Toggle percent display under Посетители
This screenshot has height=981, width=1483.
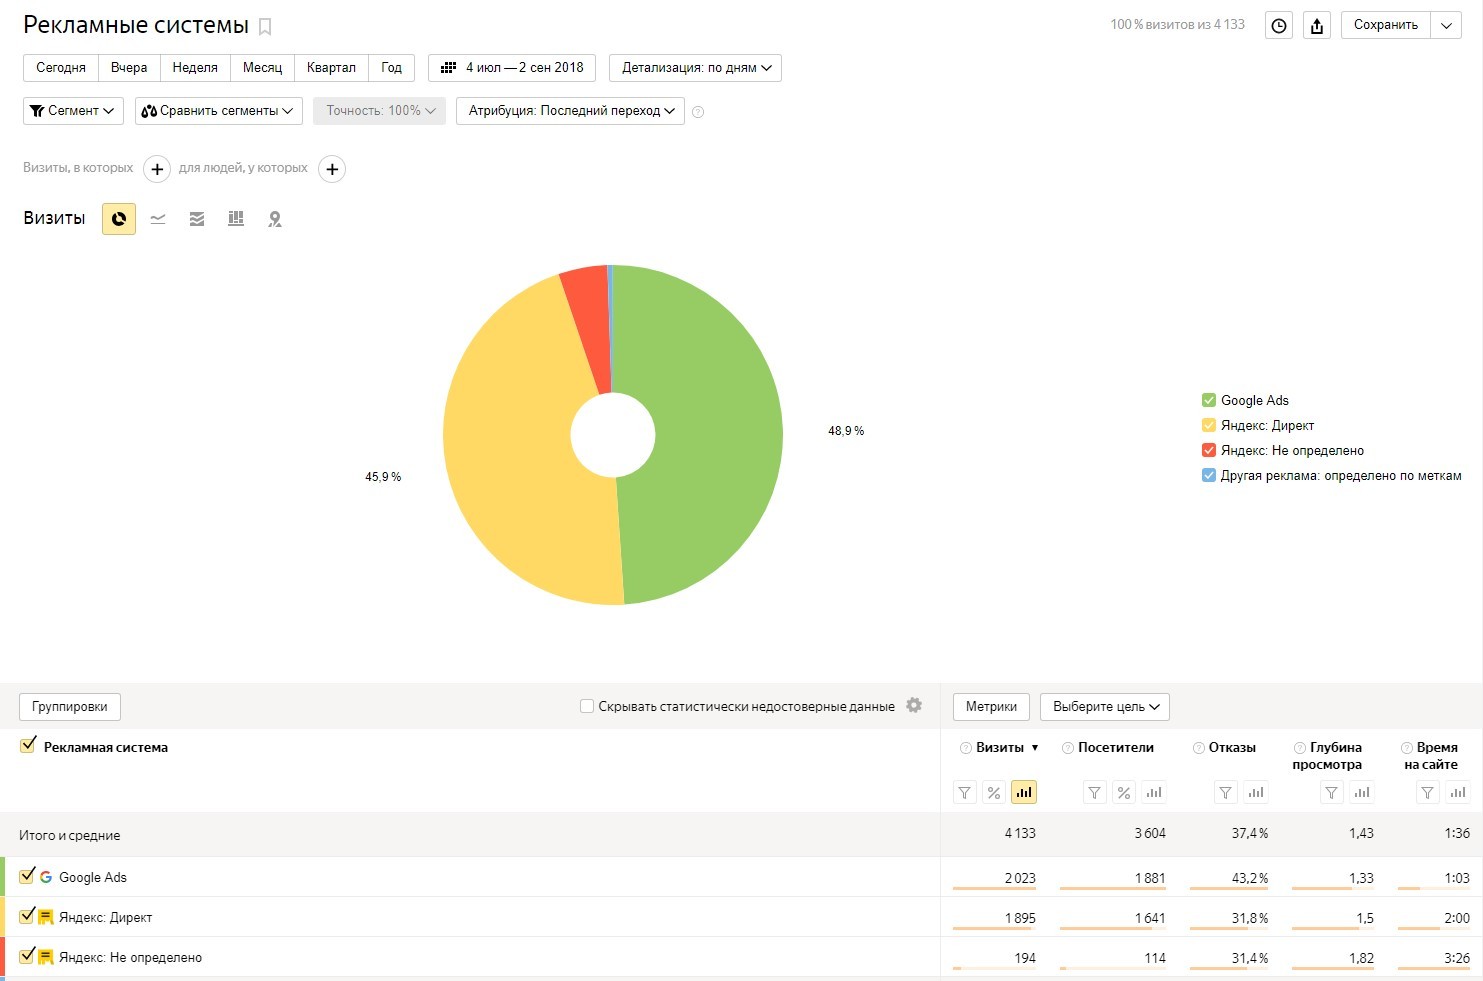[1124, 793]
